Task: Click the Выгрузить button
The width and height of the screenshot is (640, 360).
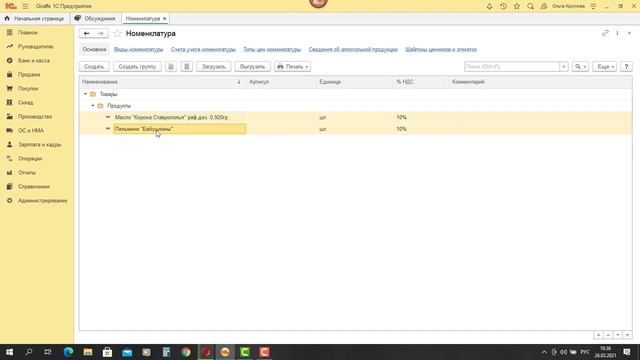Action: [253, 67]
